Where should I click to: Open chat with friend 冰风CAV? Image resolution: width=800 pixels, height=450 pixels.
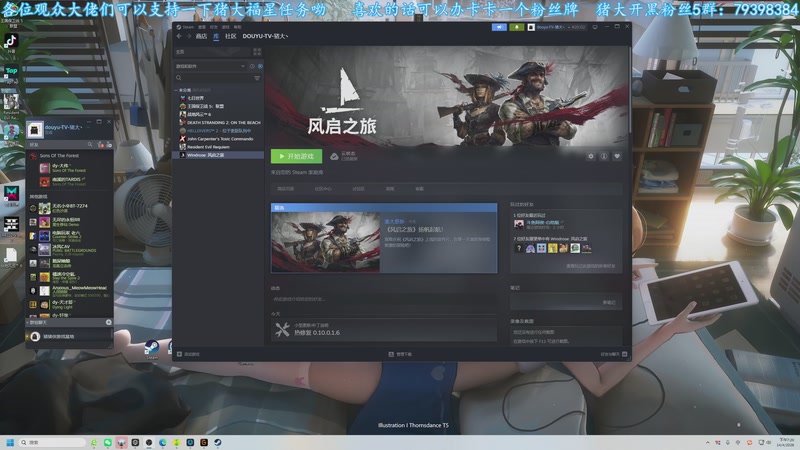pyautogui.click(x=70, y=249)
